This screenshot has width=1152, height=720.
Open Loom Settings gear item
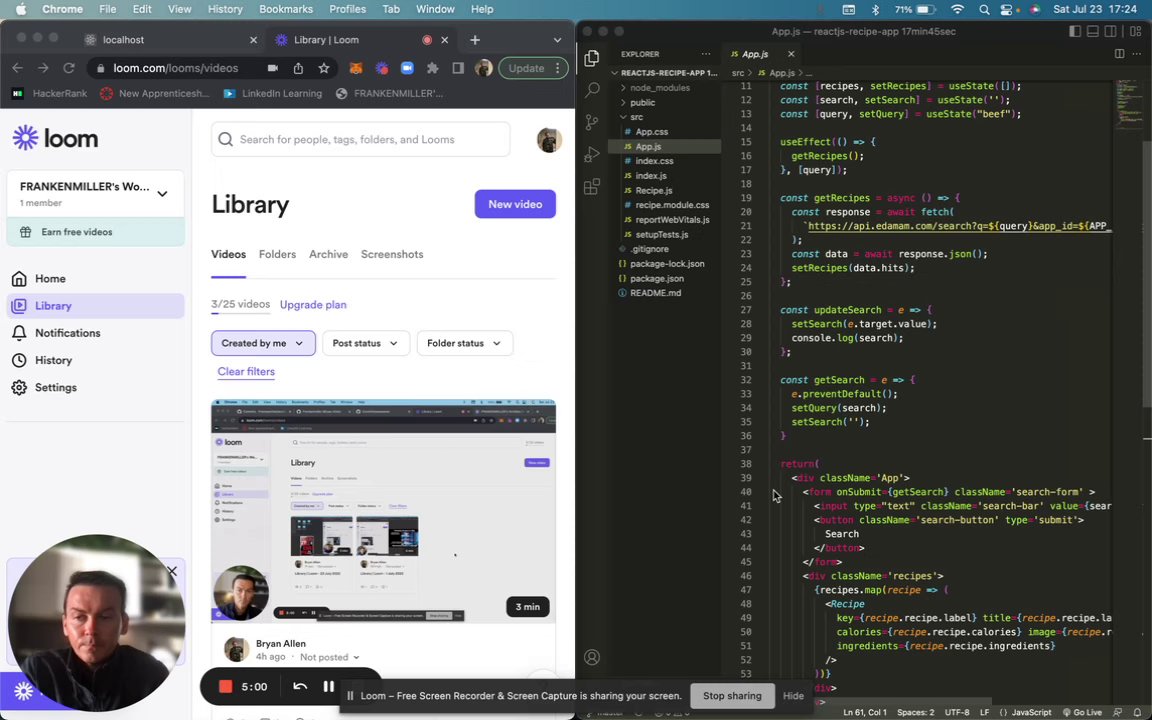(x=96, y=387)
